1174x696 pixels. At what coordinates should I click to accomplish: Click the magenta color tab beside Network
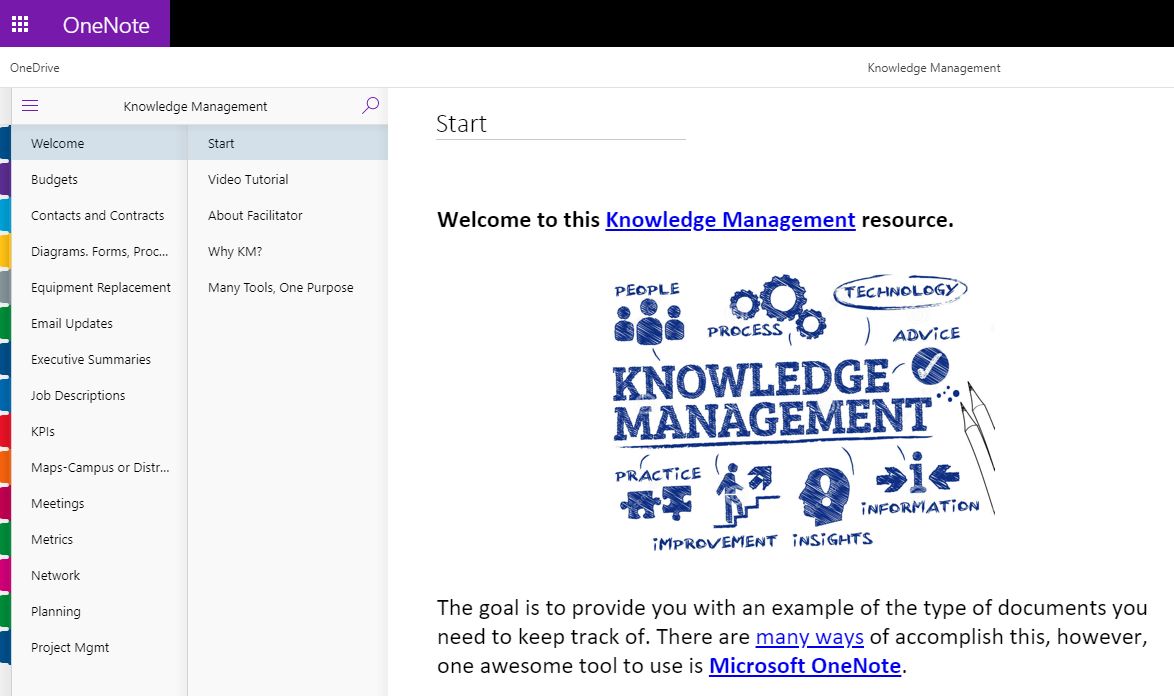coord(5,575)
